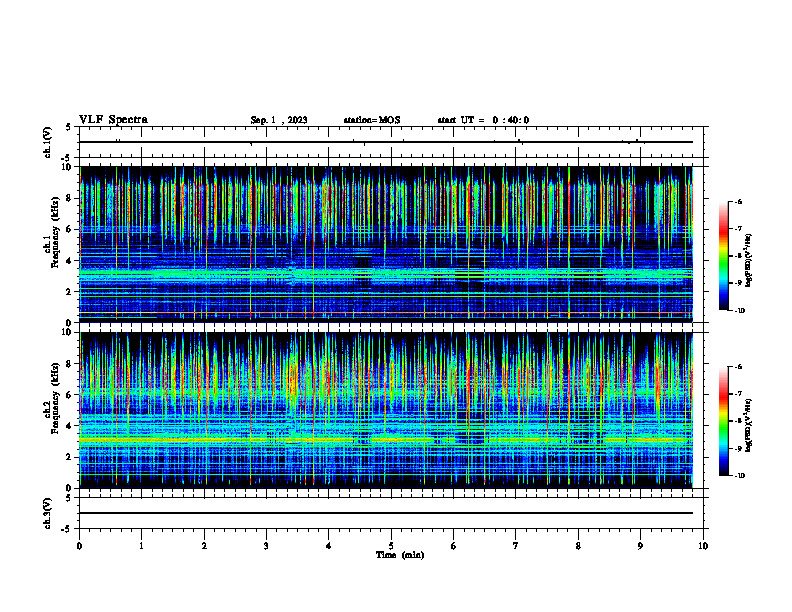Click the "VLF Spectra" plot title
The width and height of the screenshot is (792, 612).
click(x=113, y=120)
